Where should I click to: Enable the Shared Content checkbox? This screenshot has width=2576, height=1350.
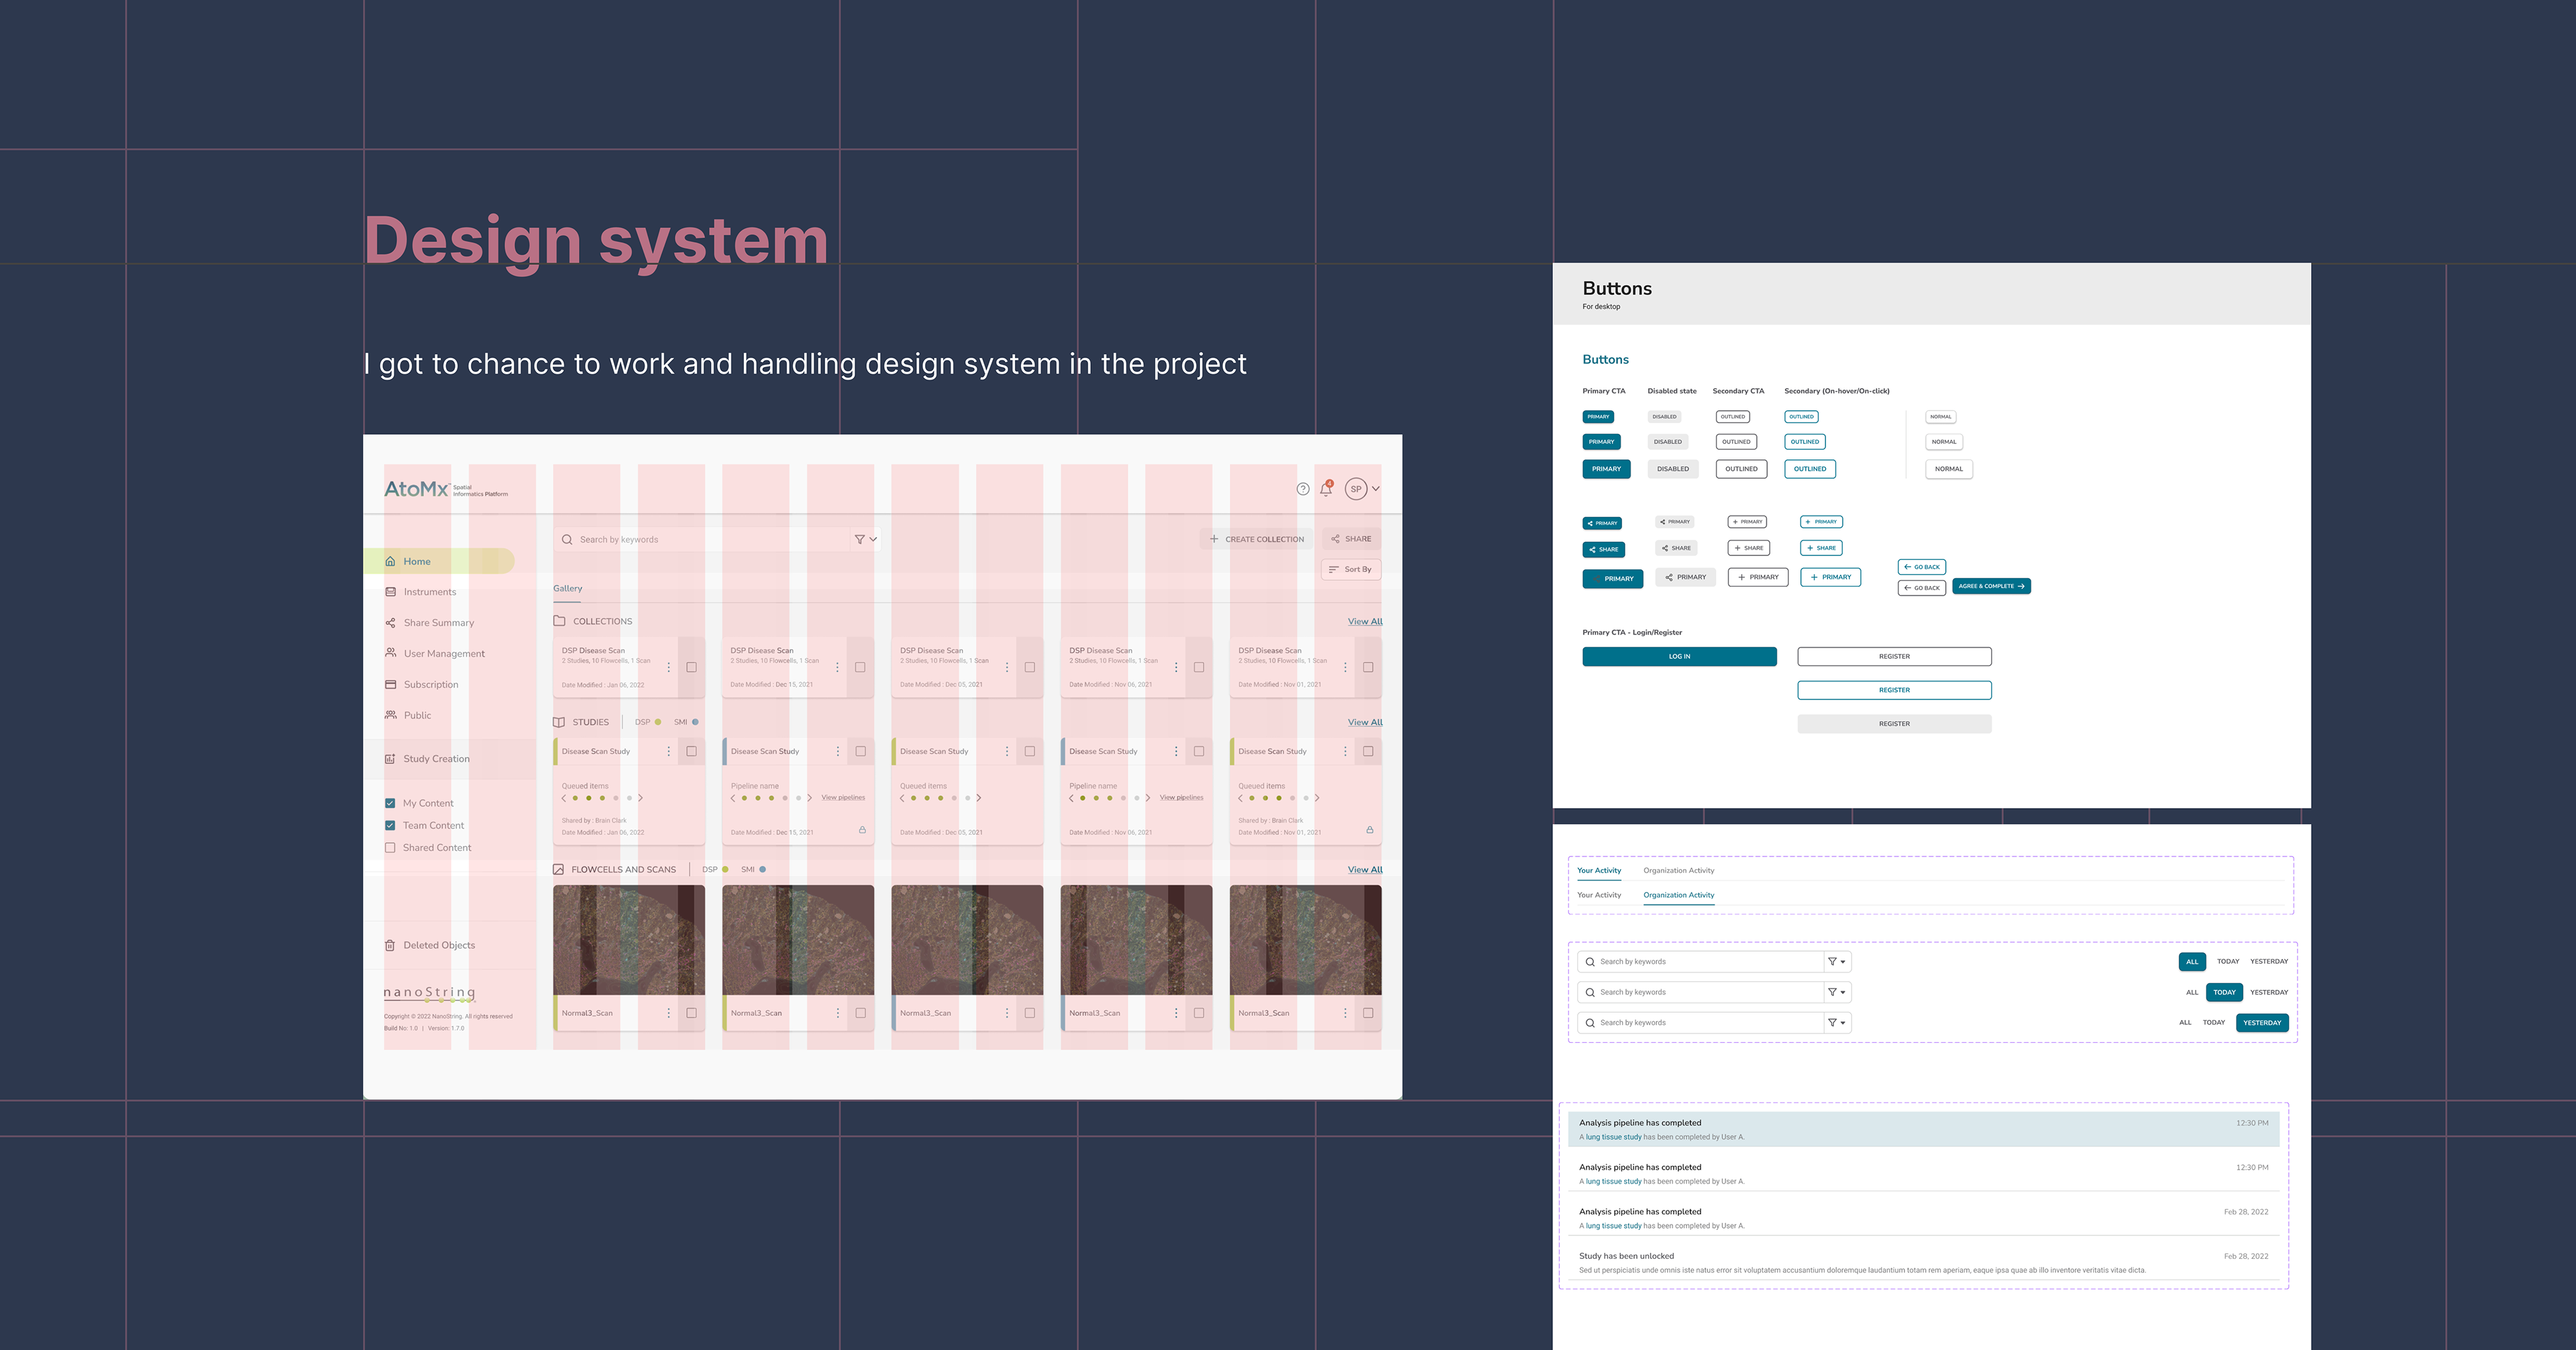[390, 848]
